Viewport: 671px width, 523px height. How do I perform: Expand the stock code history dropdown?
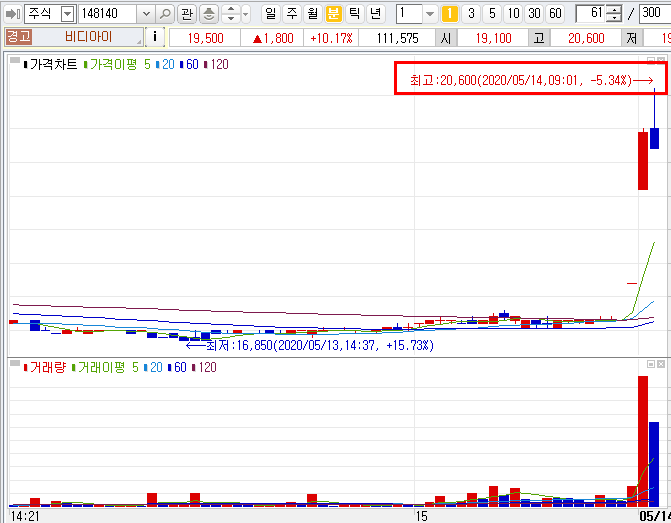click(146, 14)
